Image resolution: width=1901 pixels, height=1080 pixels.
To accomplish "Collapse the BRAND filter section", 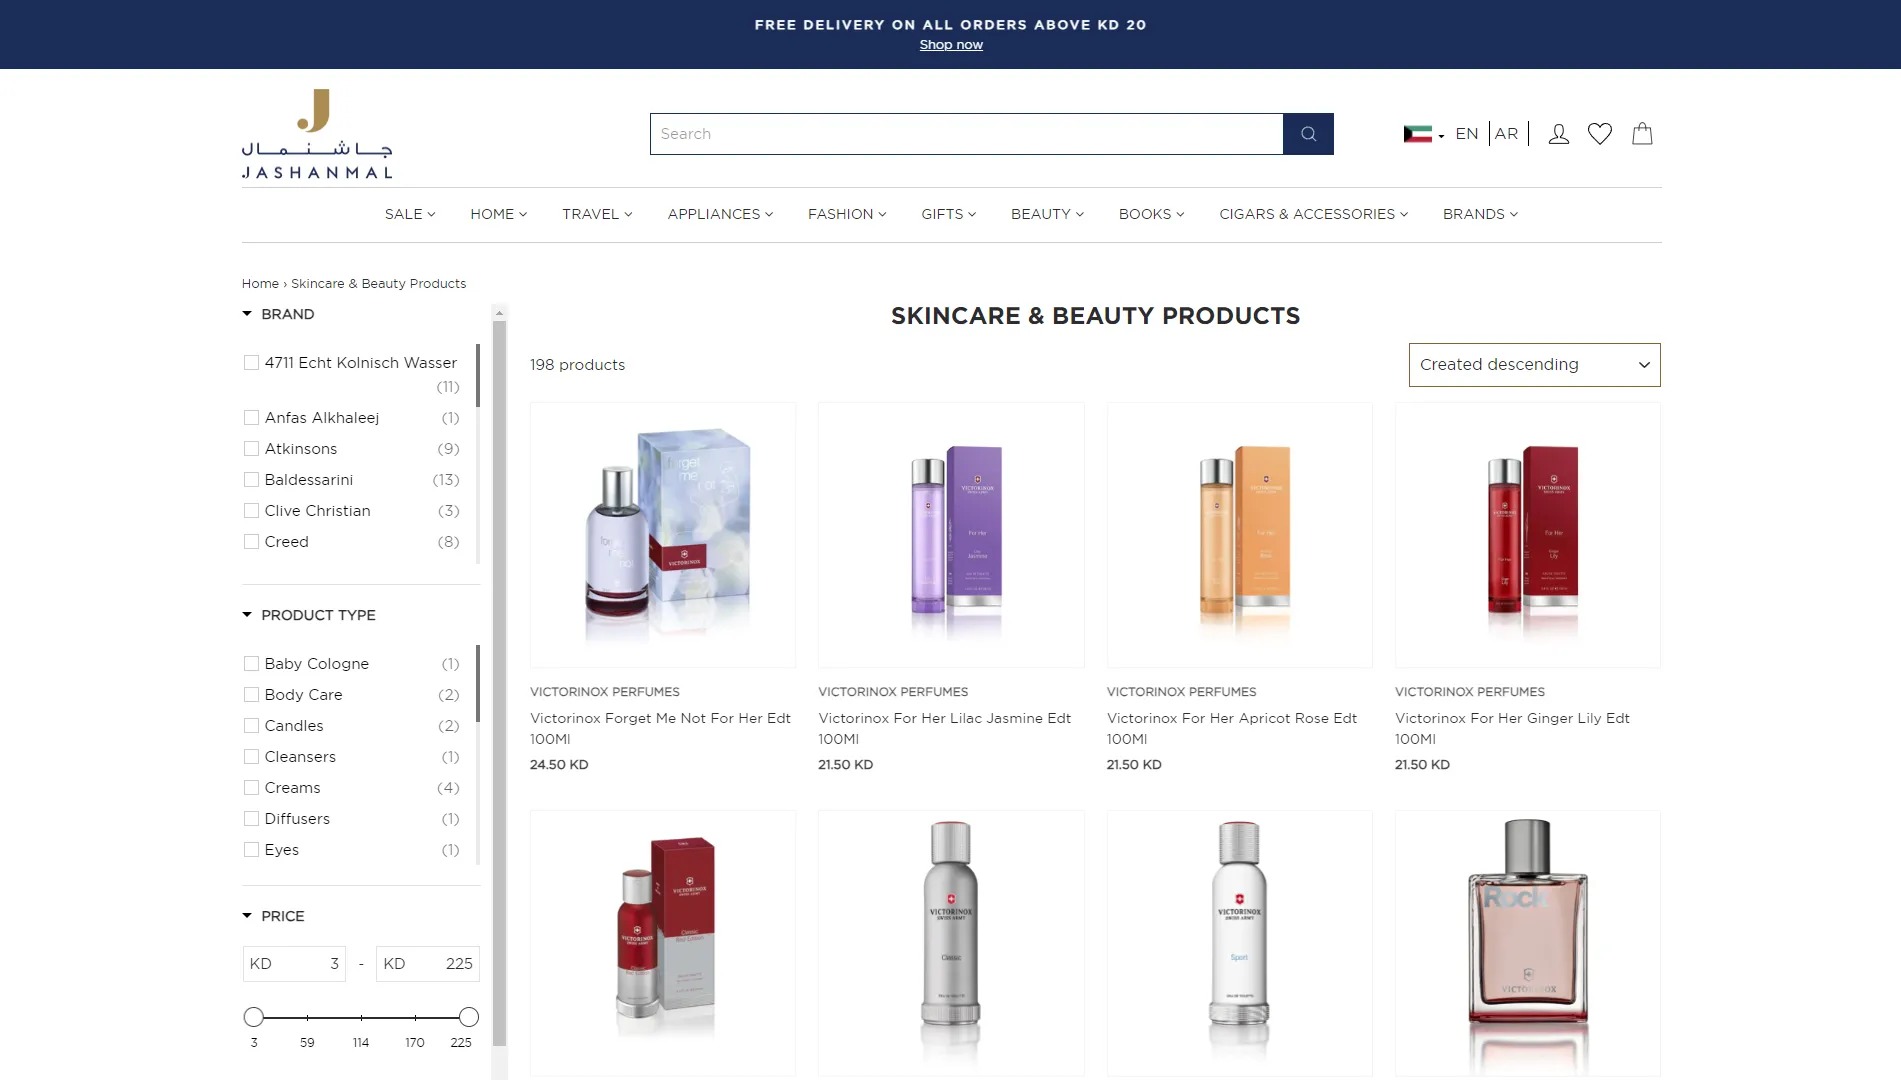I will click(x=278, y=314).
